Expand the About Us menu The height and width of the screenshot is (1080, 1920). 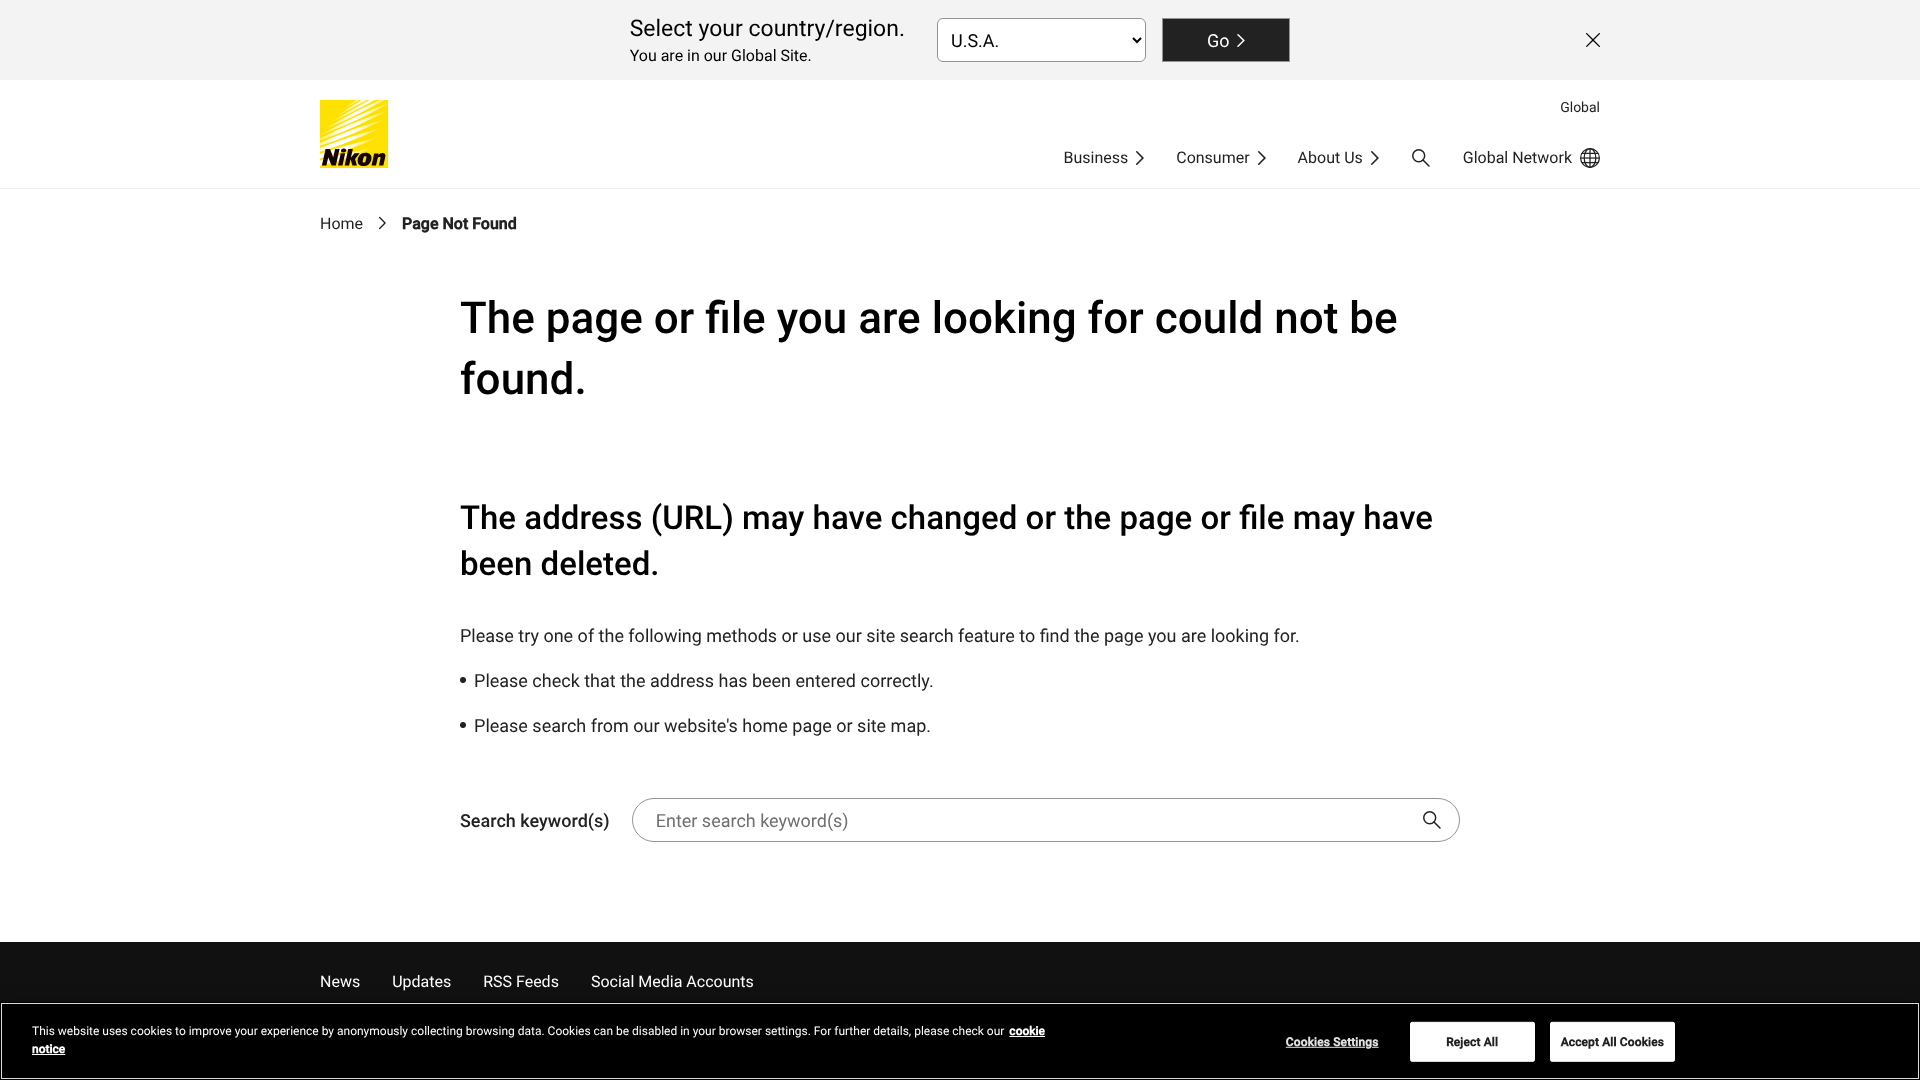(x=1338, y=158)
